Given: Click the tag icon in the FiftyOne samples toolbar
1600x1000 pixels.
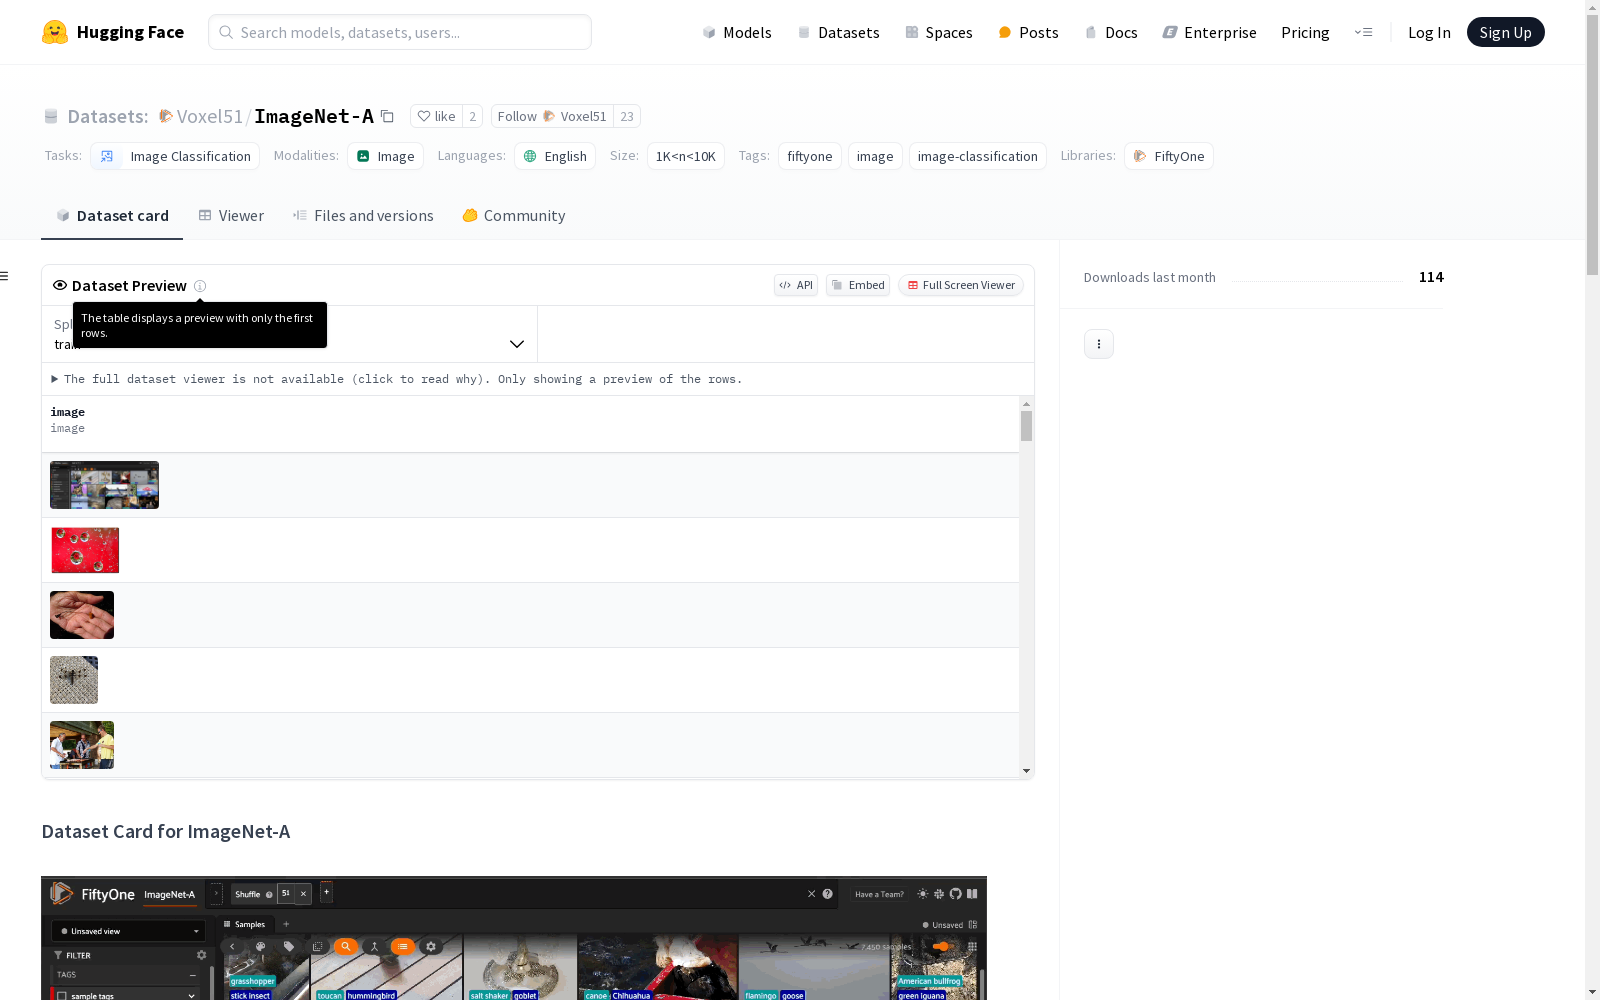Looking at the screenshot, I should click(288, 947).
